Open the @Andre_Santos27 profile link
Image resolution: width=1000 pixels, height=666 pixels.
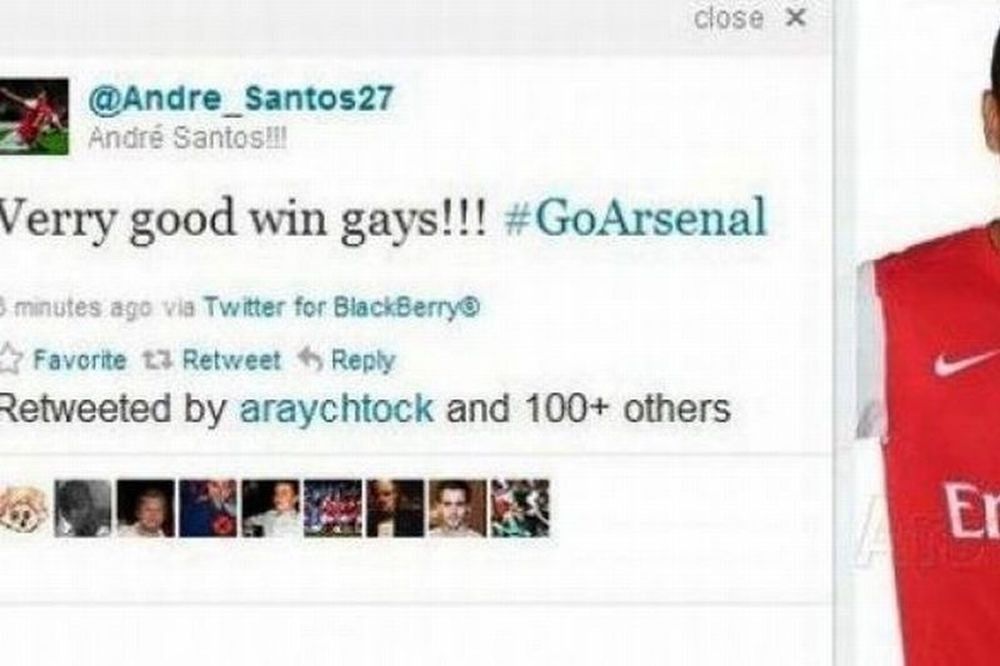241,99
